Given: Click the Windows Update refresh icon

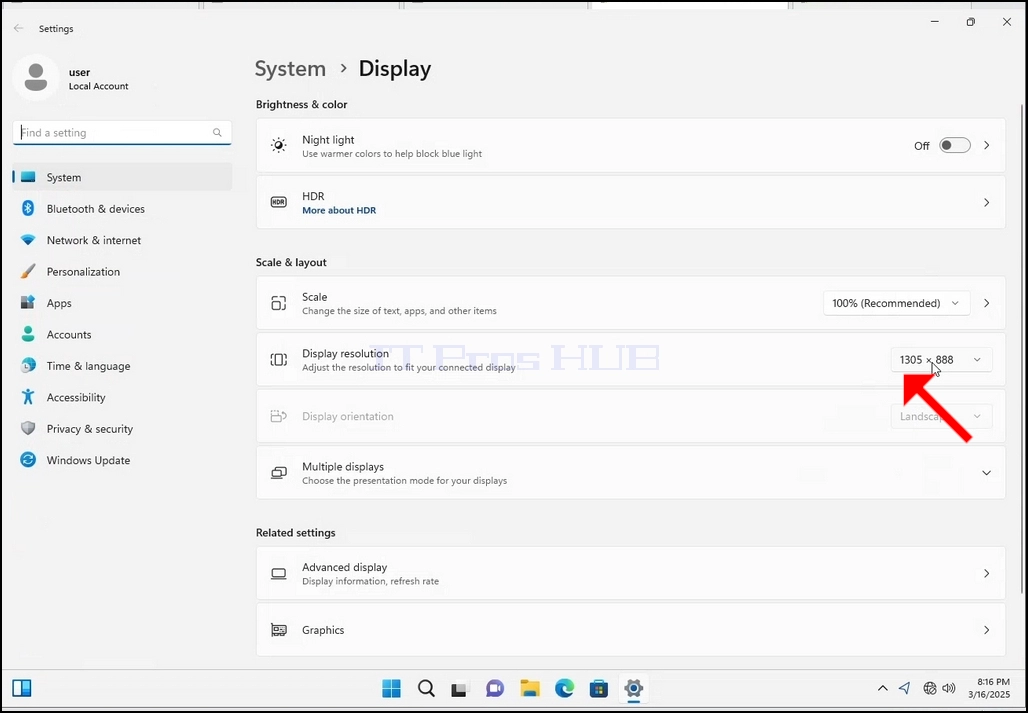Looking at the screenshot, I should pyautogui.click(x=28, y=460).
